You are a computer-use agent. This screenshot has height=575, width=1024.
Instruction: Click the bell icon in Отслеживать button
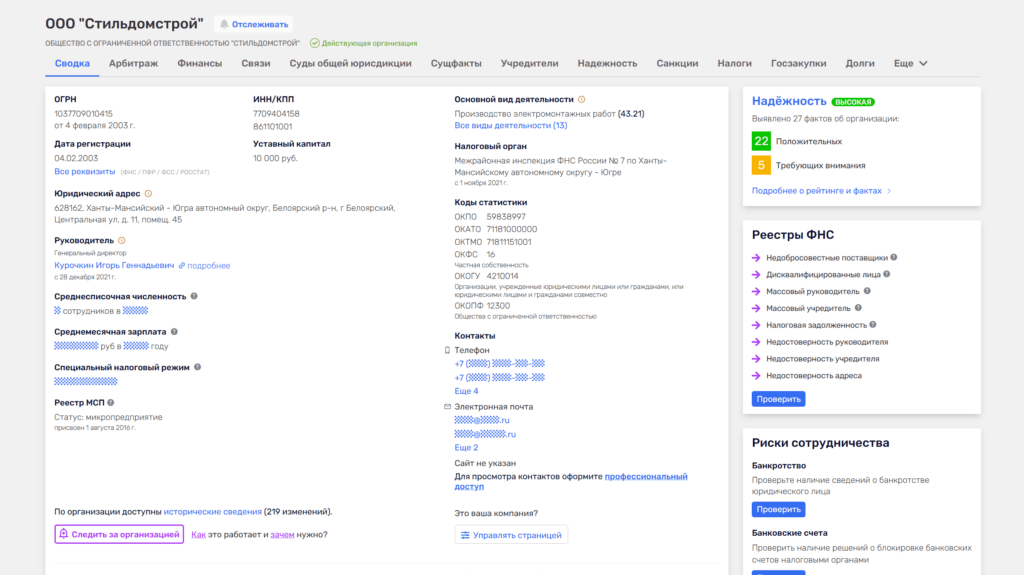click(224, 24)
